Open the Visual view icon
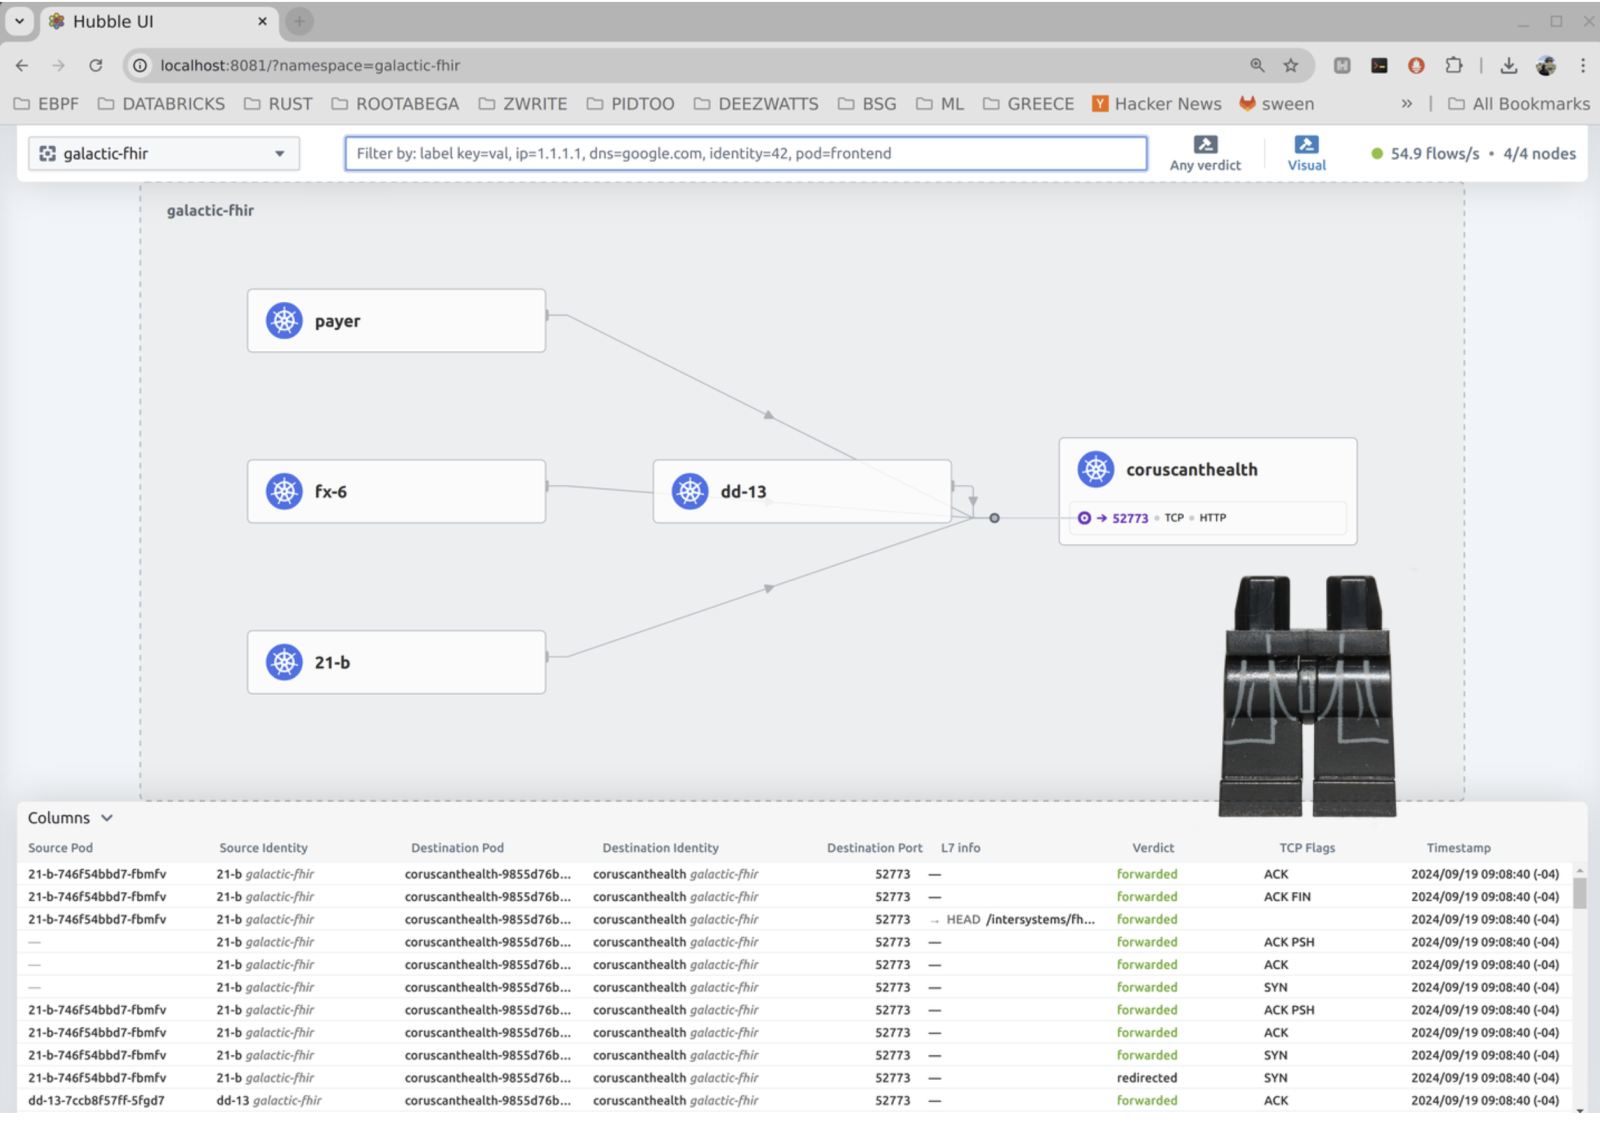This screenshot has height=1127, width=1600. click(x=1306, y=153)
